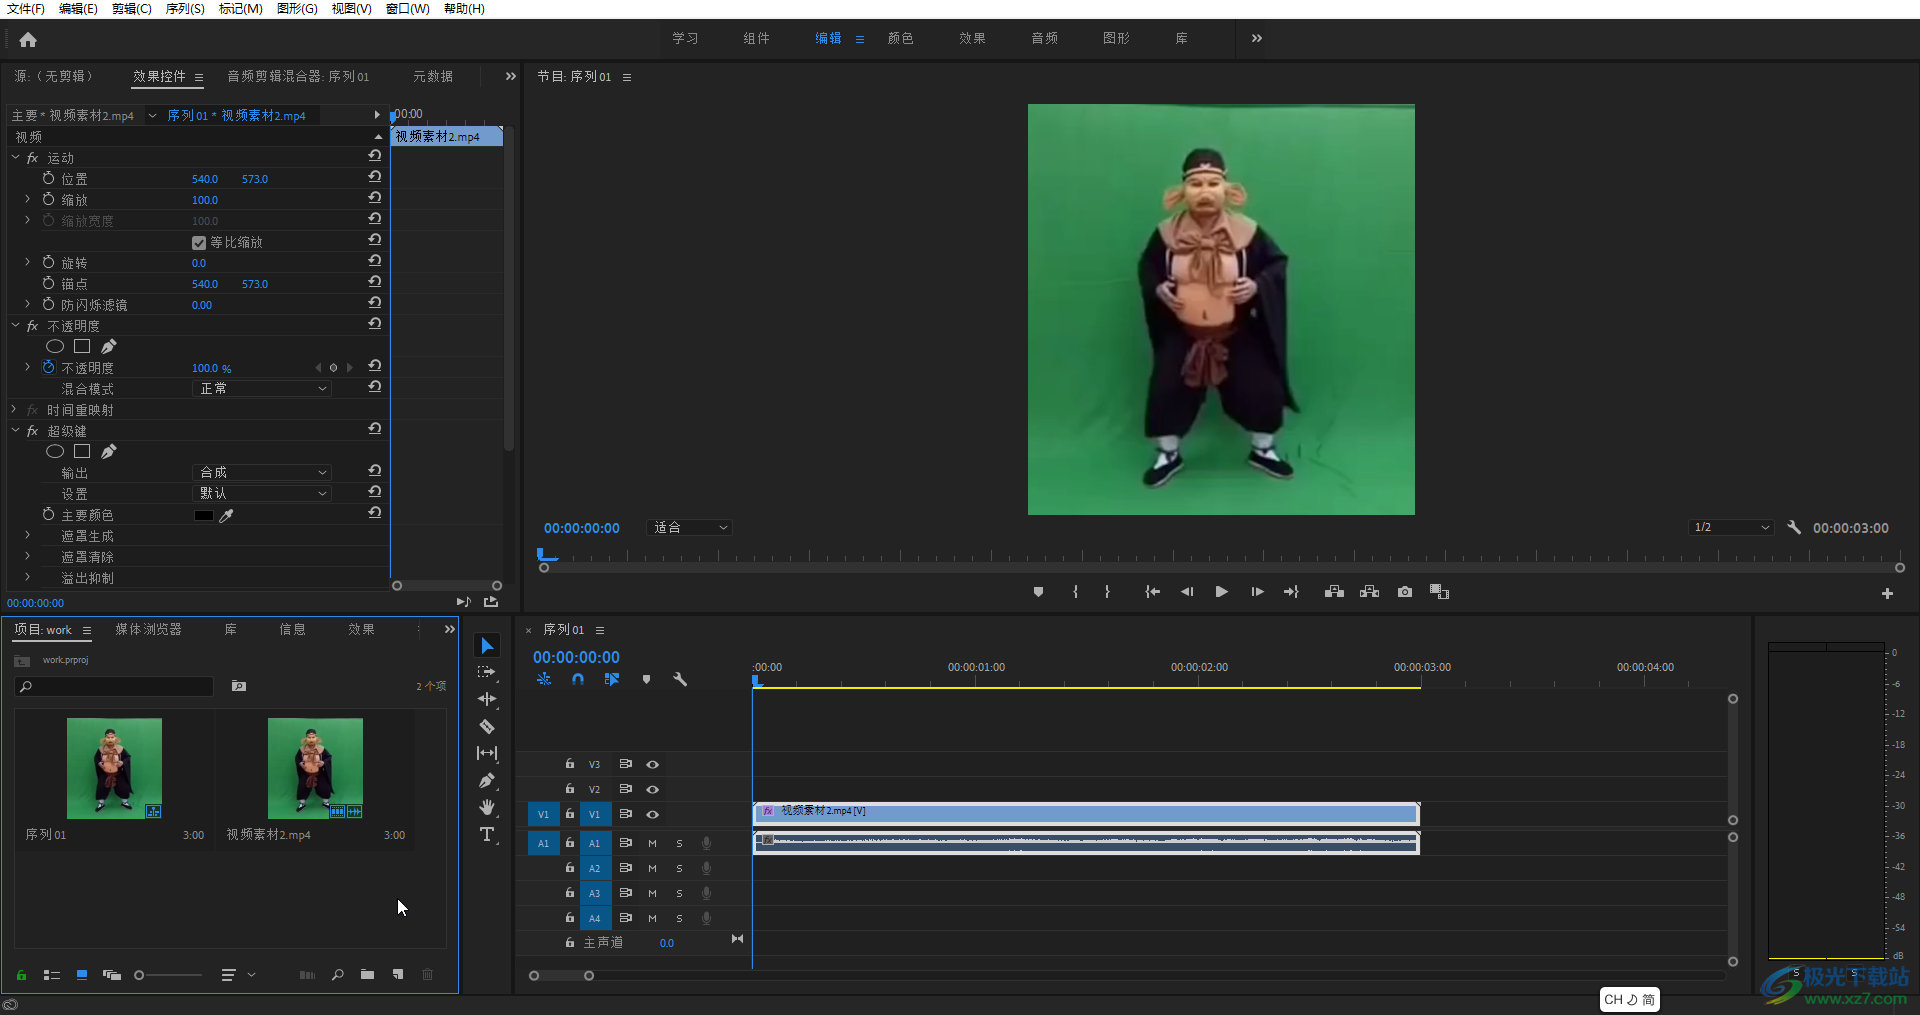Screen dimensions: 1920x1015
Task: Play the sequence in the program monitor
Action: pyautogui.click(x=1221, y=592)
